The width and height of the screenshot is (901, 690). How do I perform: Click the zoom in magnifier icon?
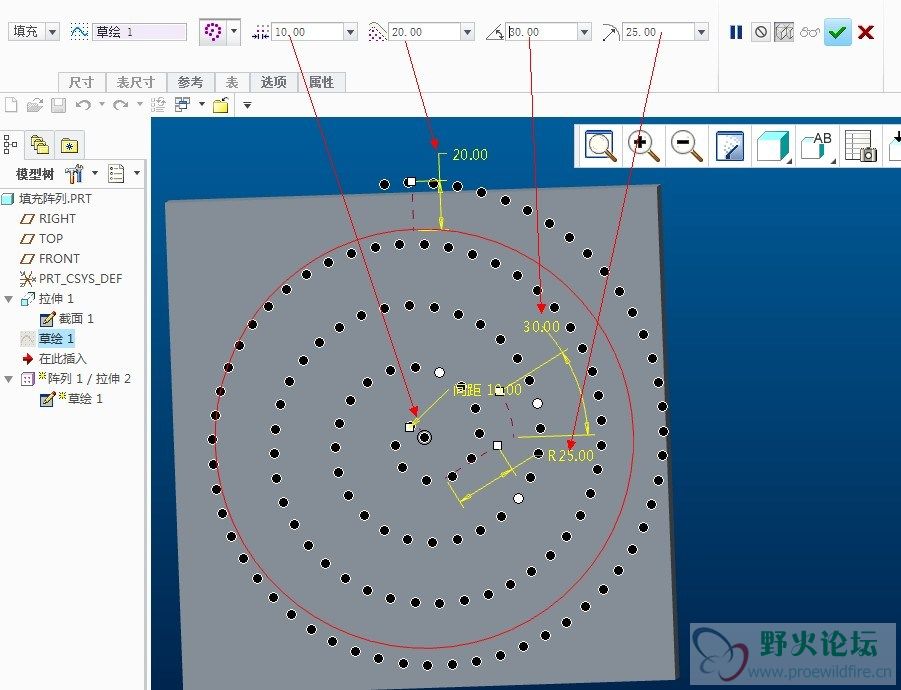click(x=643, y=146)
